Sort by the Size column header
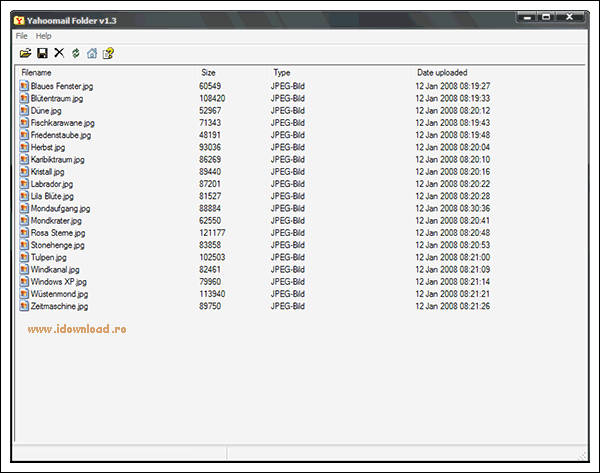The height and width of the screenshot is (473, 600). [x=208, y=73]
